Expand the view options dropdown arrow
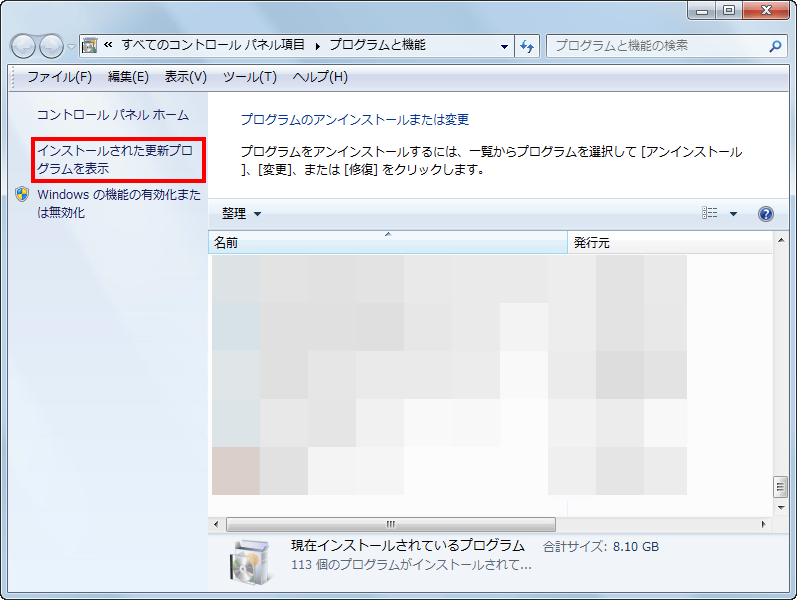The height and width of the screenshot is (600, 797). (x=733, y=214)
